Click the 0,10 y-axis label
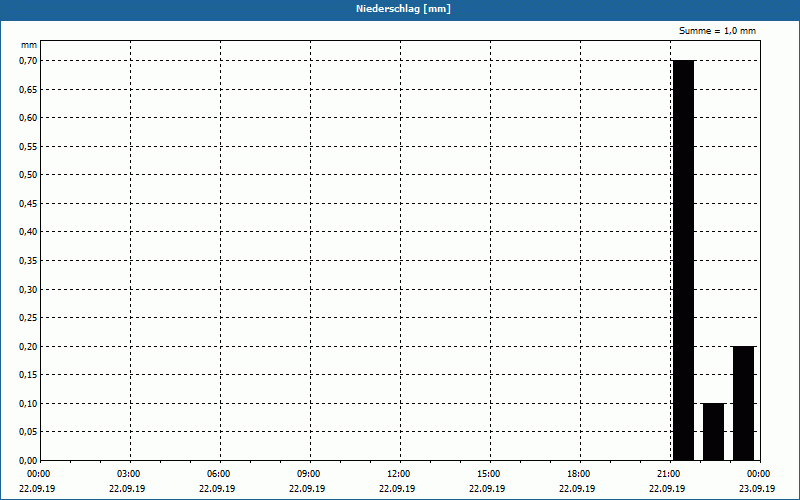Screen dimensions: 800x500 point(28,404)
